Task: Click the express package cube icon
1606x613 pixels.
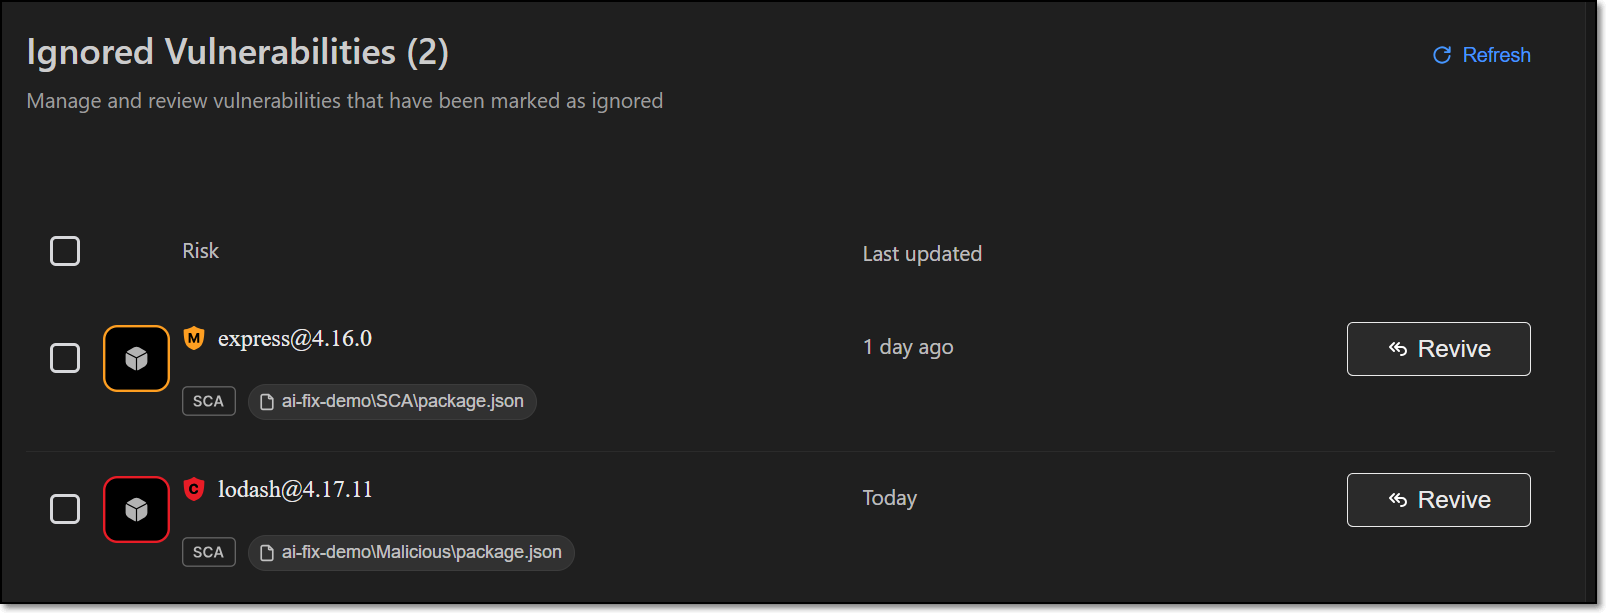Action: (x=136, y=358)
